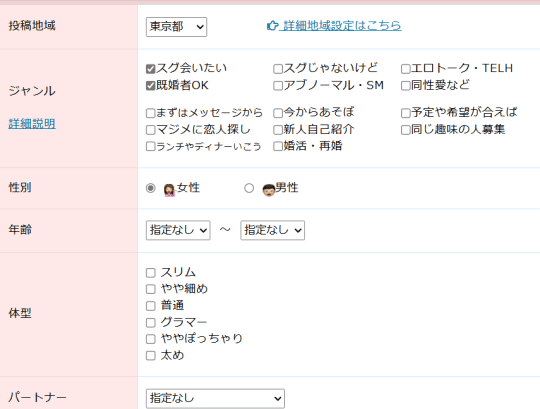Select the 男性 radio button
Viewport: 540px width, 409px height.
[249, 188]
